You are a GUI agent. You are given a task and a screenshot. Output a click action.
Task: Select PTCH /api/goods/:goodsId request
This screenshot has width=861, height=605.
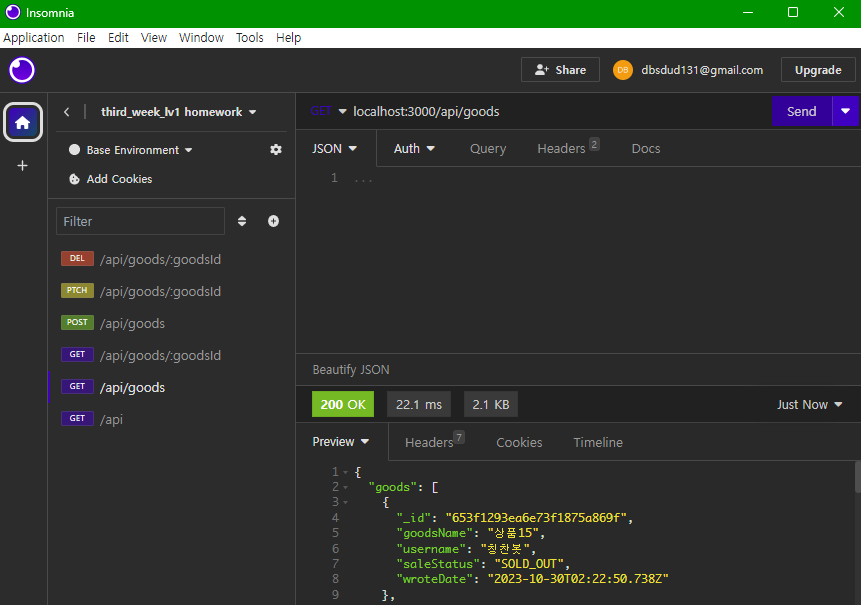(172, 291)
